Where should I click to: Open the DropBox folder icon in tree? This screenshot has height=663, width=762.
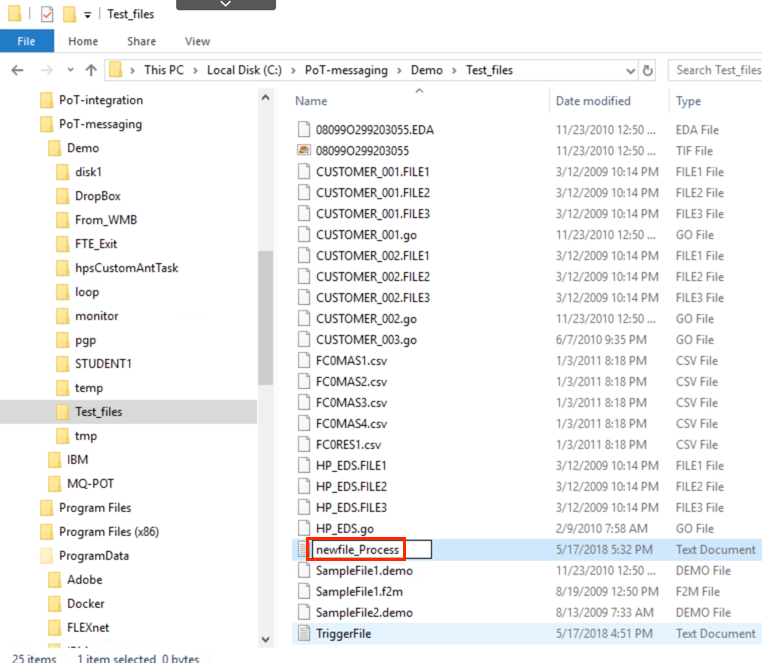(62, 196)
